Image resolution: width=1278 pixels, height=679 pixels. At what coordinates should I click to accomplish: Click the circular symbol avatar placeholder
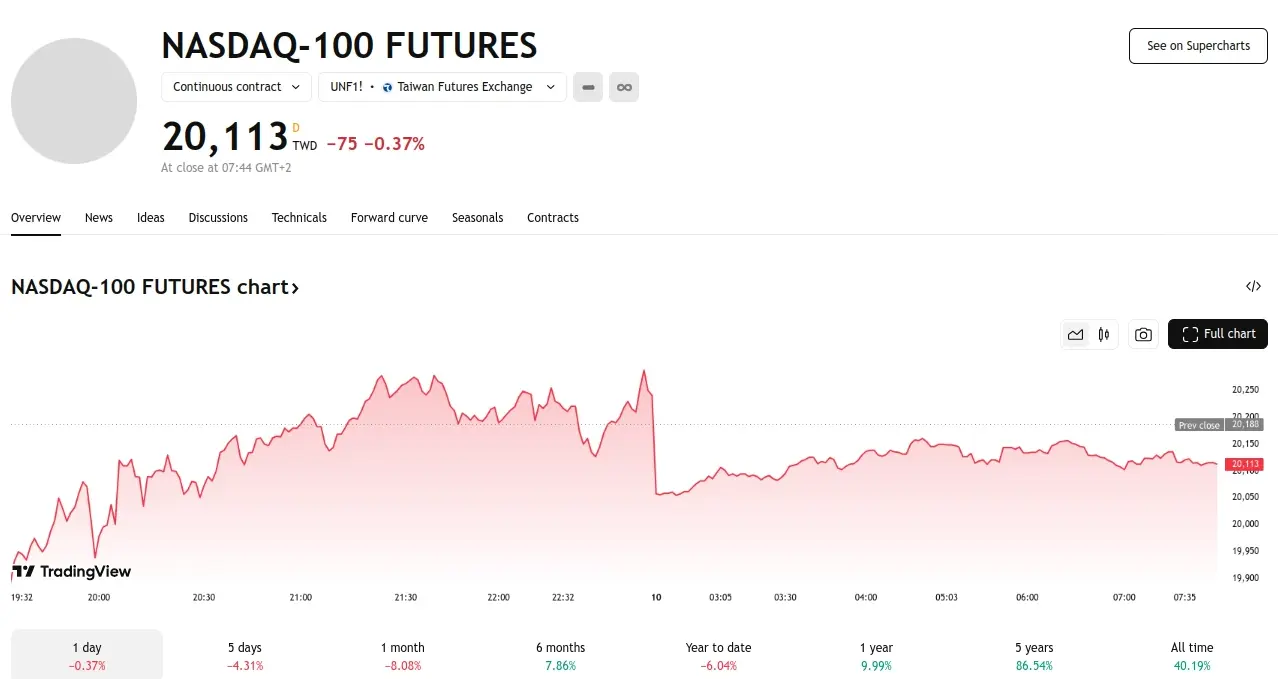point(74,100)
